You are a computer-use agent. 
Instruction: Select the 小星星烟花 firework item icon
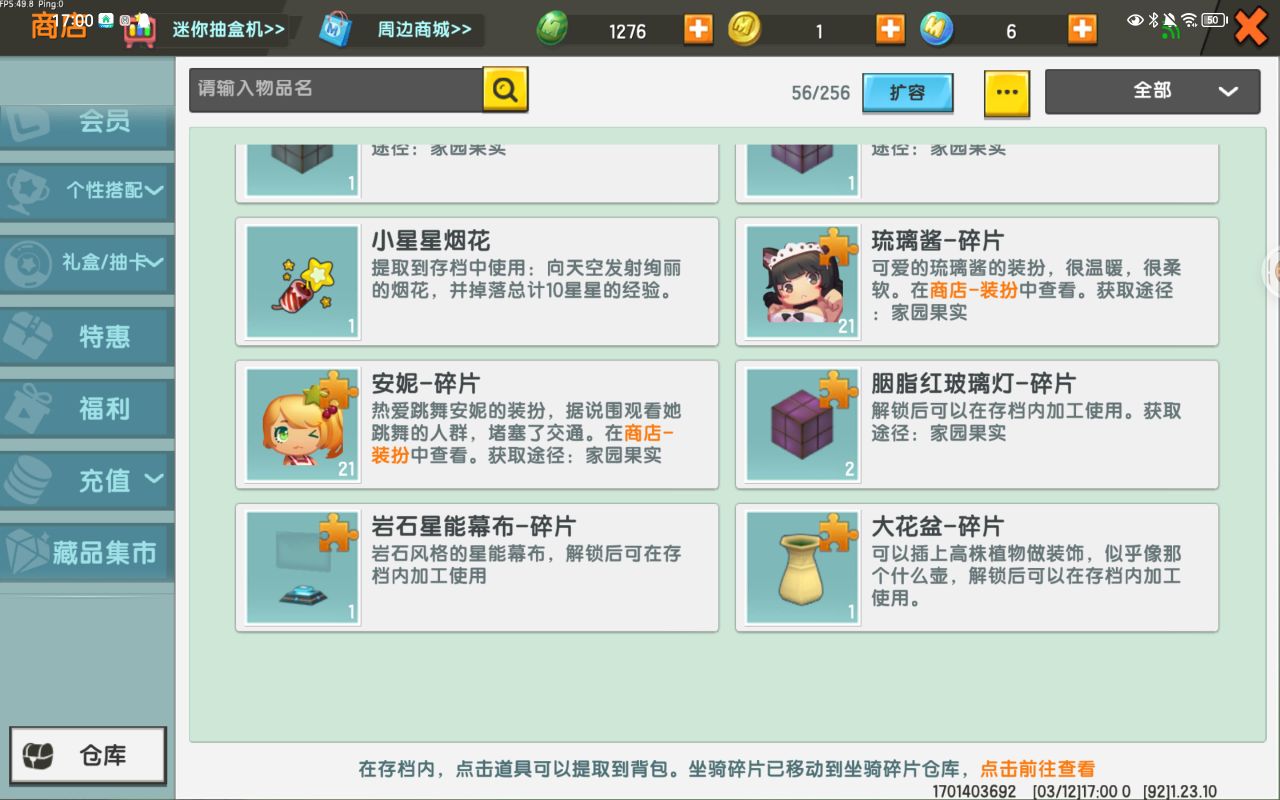point(303,282)
